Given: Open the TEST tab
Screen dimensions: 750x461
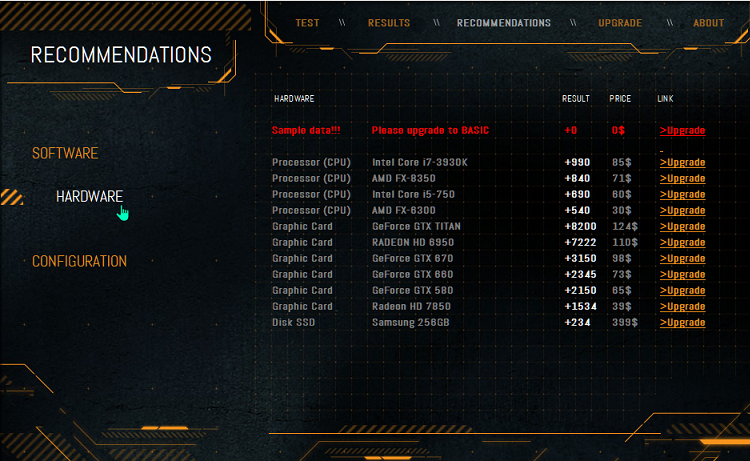Looking at the screenshot, I should tap(307, 23).
